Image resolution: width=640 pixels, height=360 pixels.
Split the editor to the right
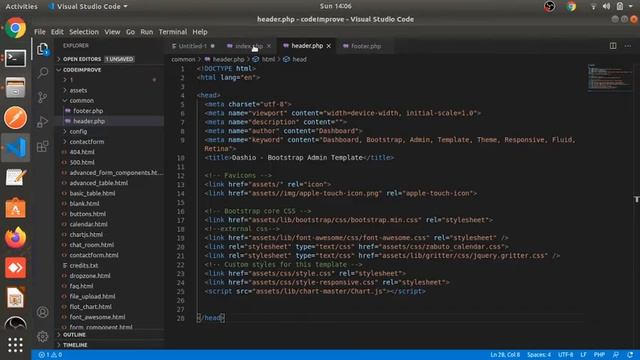(x=613, y=46)
